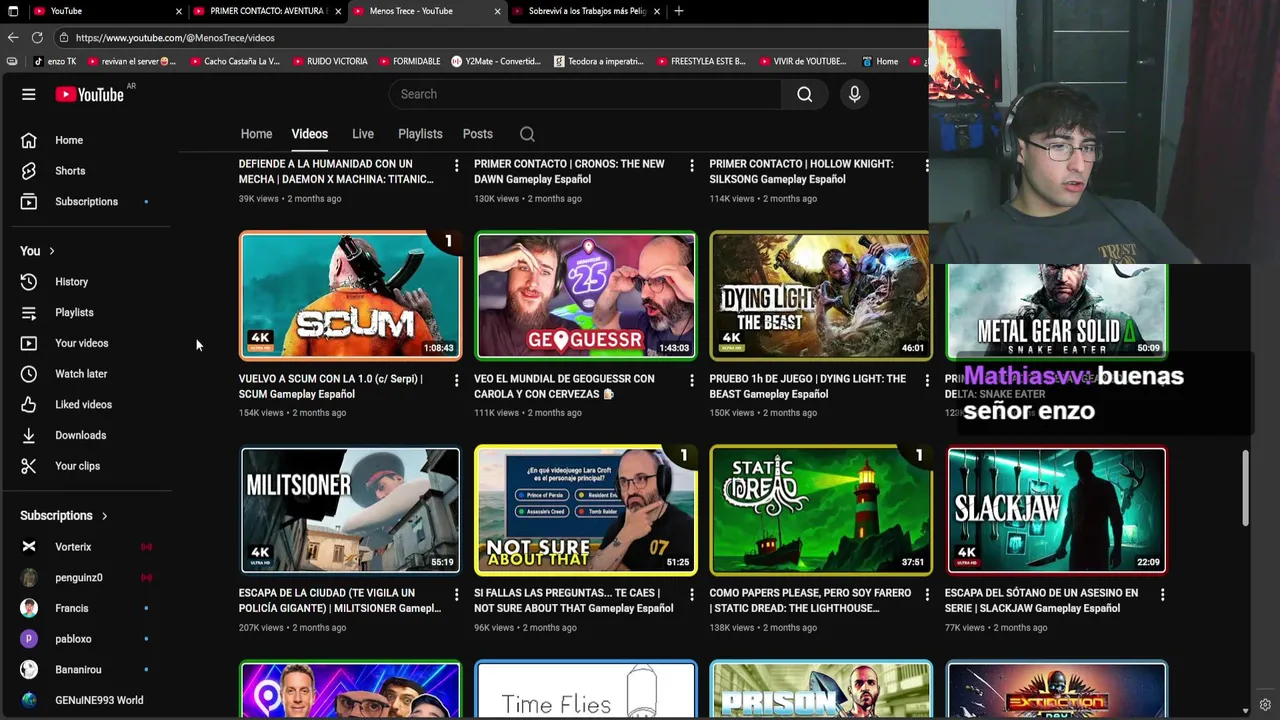Switch to Sobreviví a los Trabajos browser tab
The height and width of the screenshot is (720, 1280).
coord(585,11)
